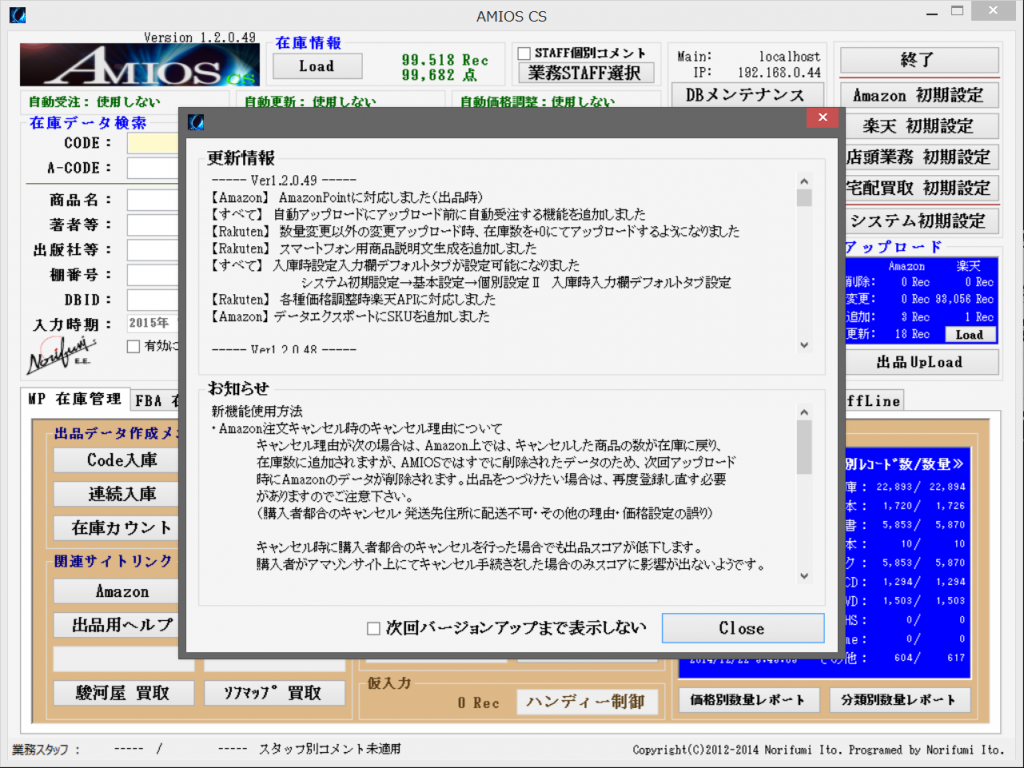Viewport: 1024px width, 768px height.
Task: Switch to the FBA tab
Action: coord(155,401)
